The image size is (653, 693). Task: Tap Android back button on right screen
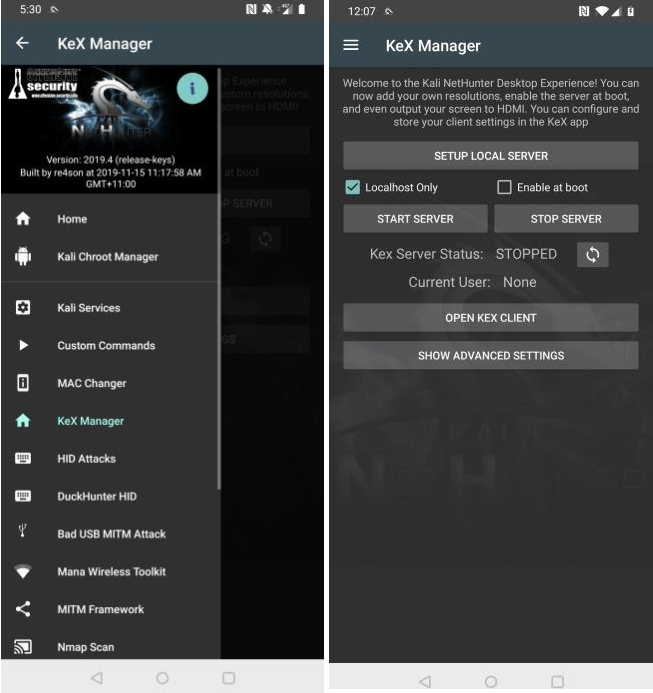(x=425, y=681)
